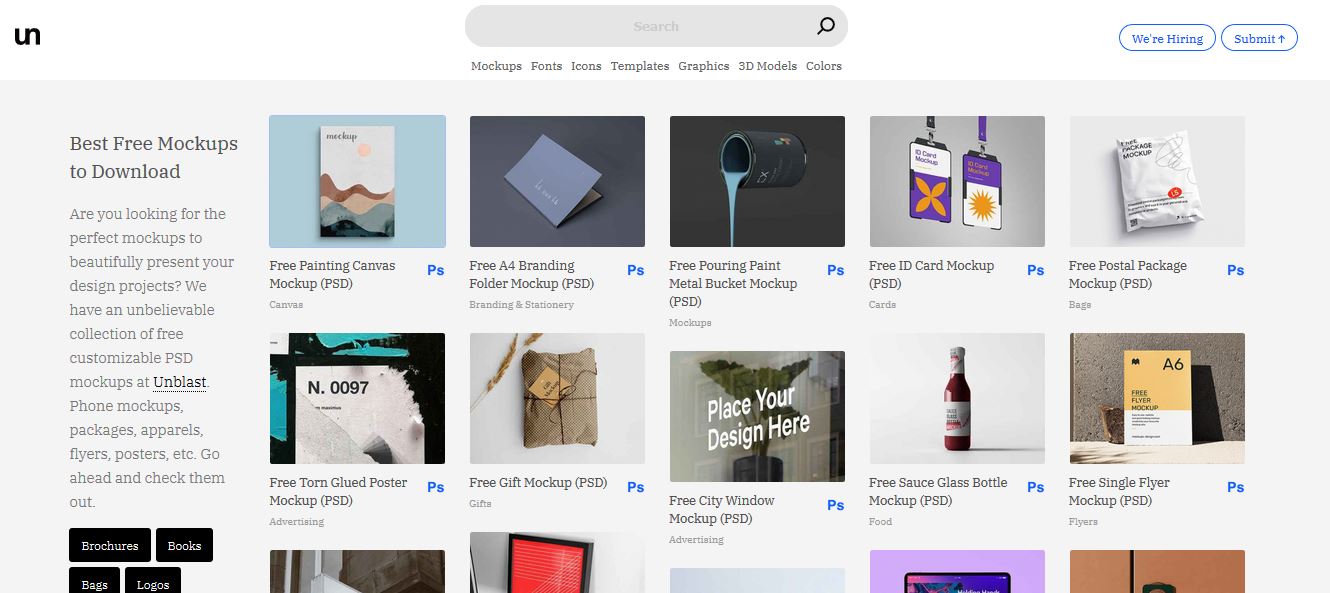The height and width of the screenshot is (593, 1330).
Task: Click the Ps icon beside Postal Package Mockup
Action: 1236,270
